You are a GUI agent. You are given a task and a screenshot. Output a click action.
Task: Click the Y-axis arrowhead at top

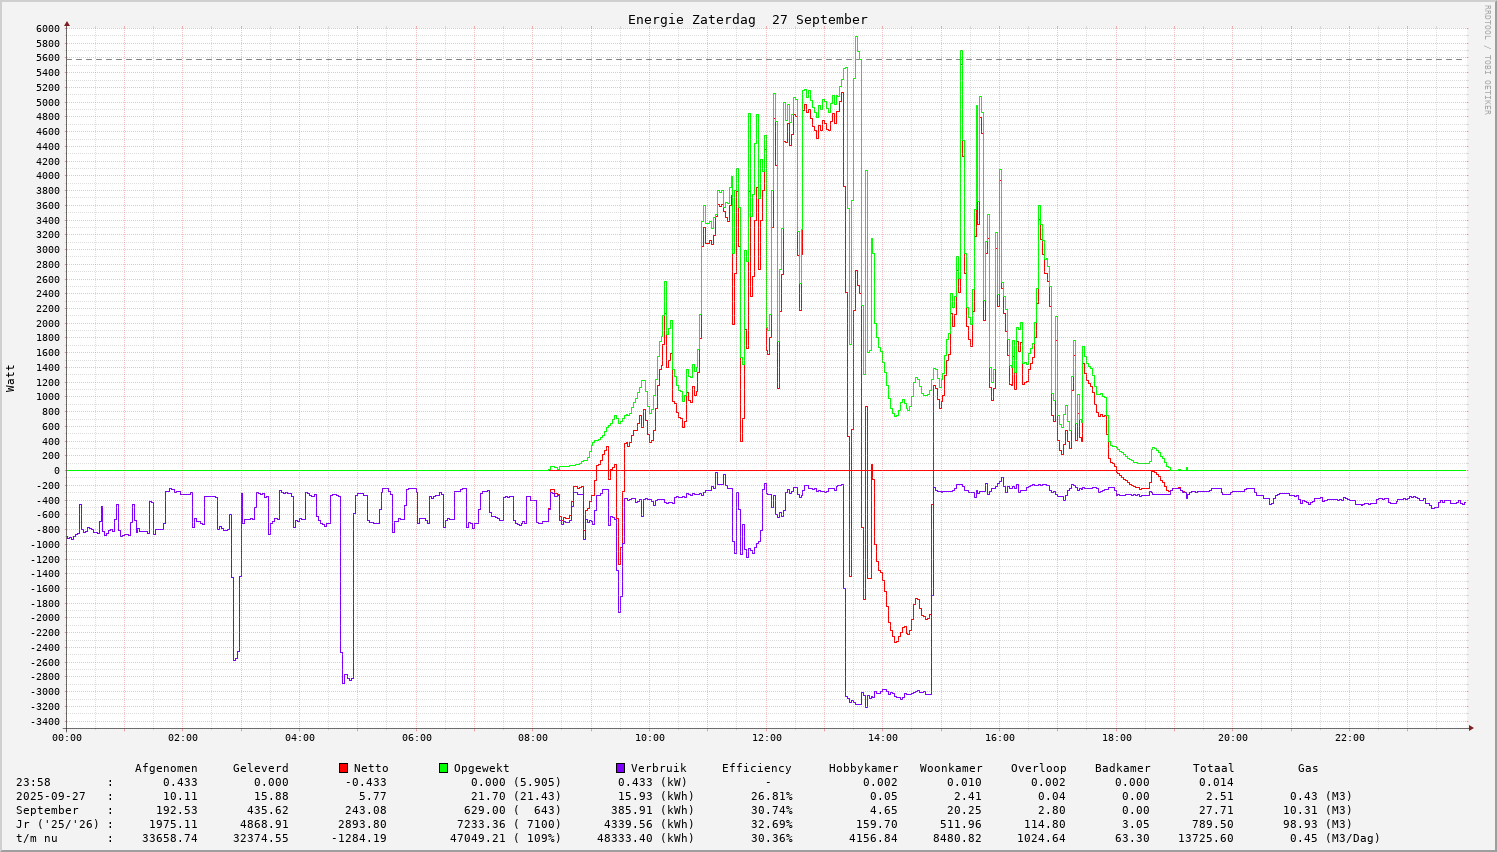coord(67,22)
